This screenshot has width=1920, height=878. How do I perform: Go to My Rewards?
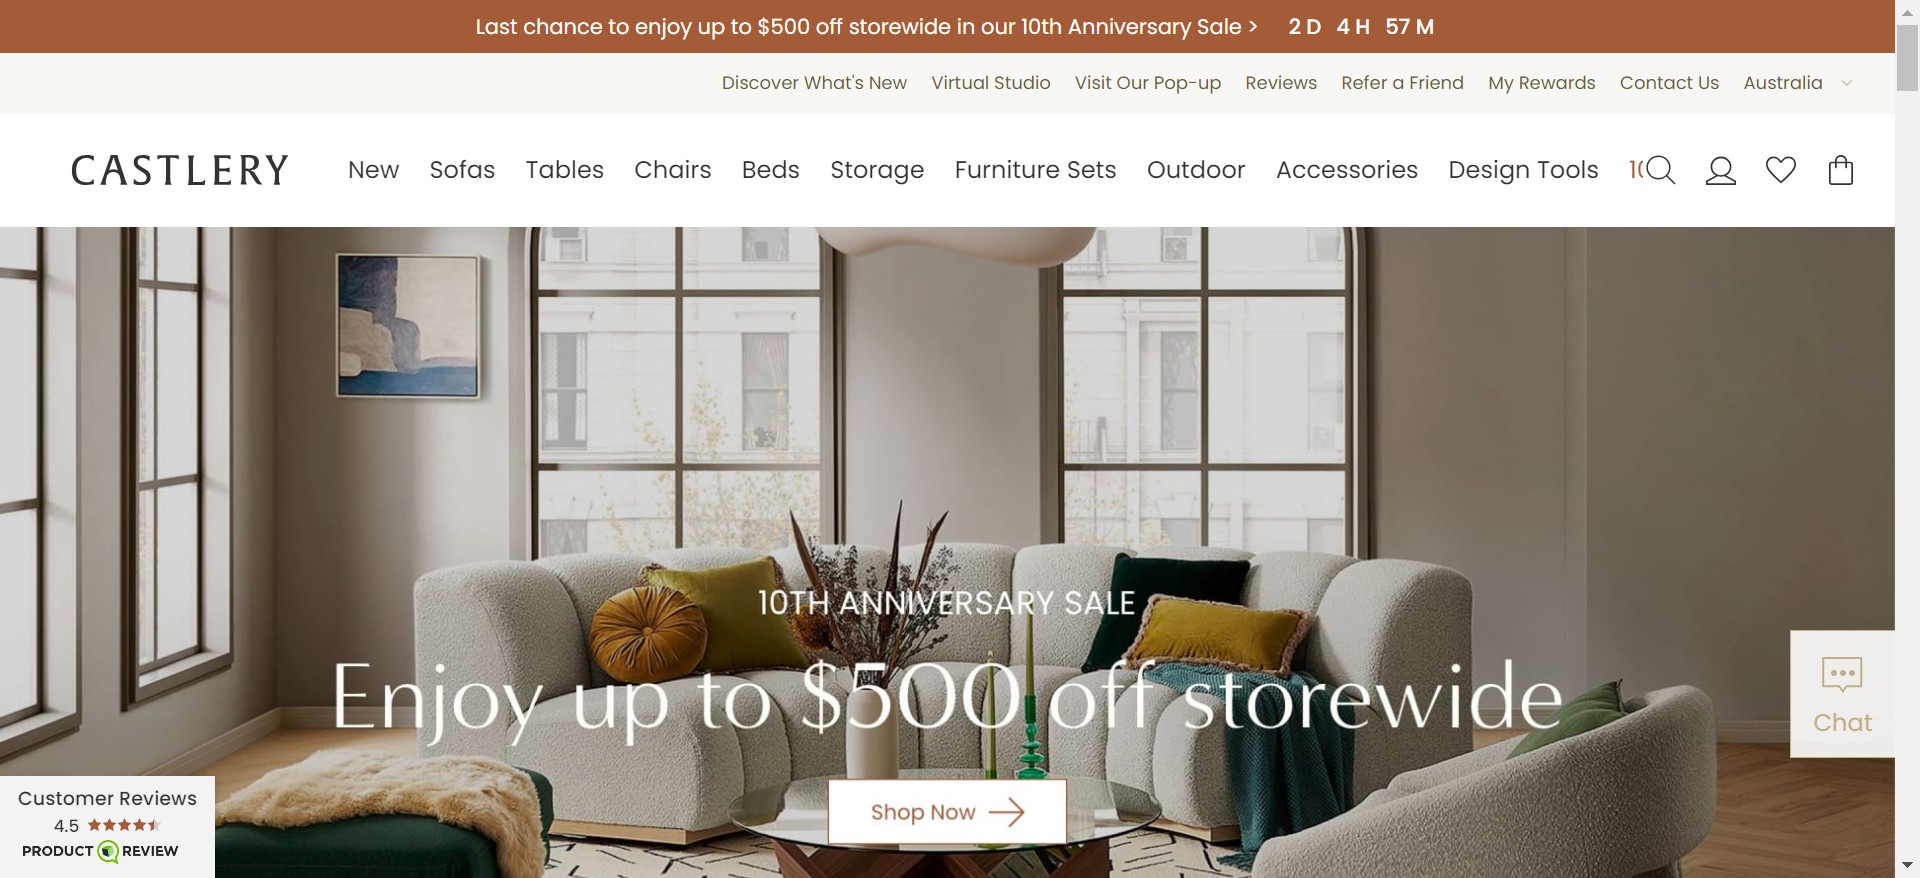point(1541,83)
